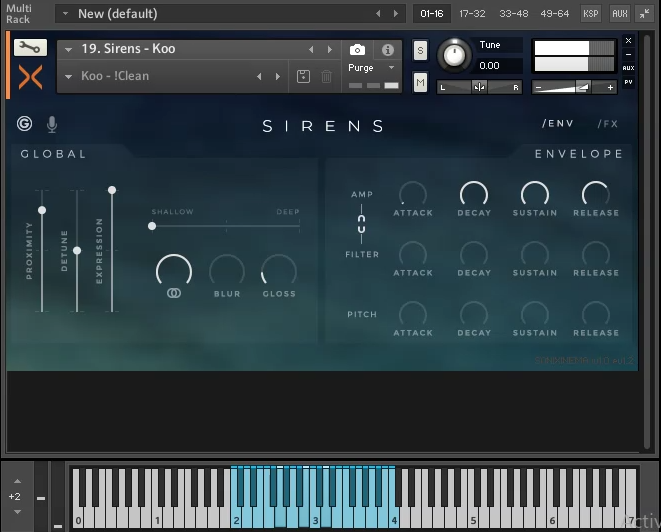Click the Tune knob

point(454,55)
